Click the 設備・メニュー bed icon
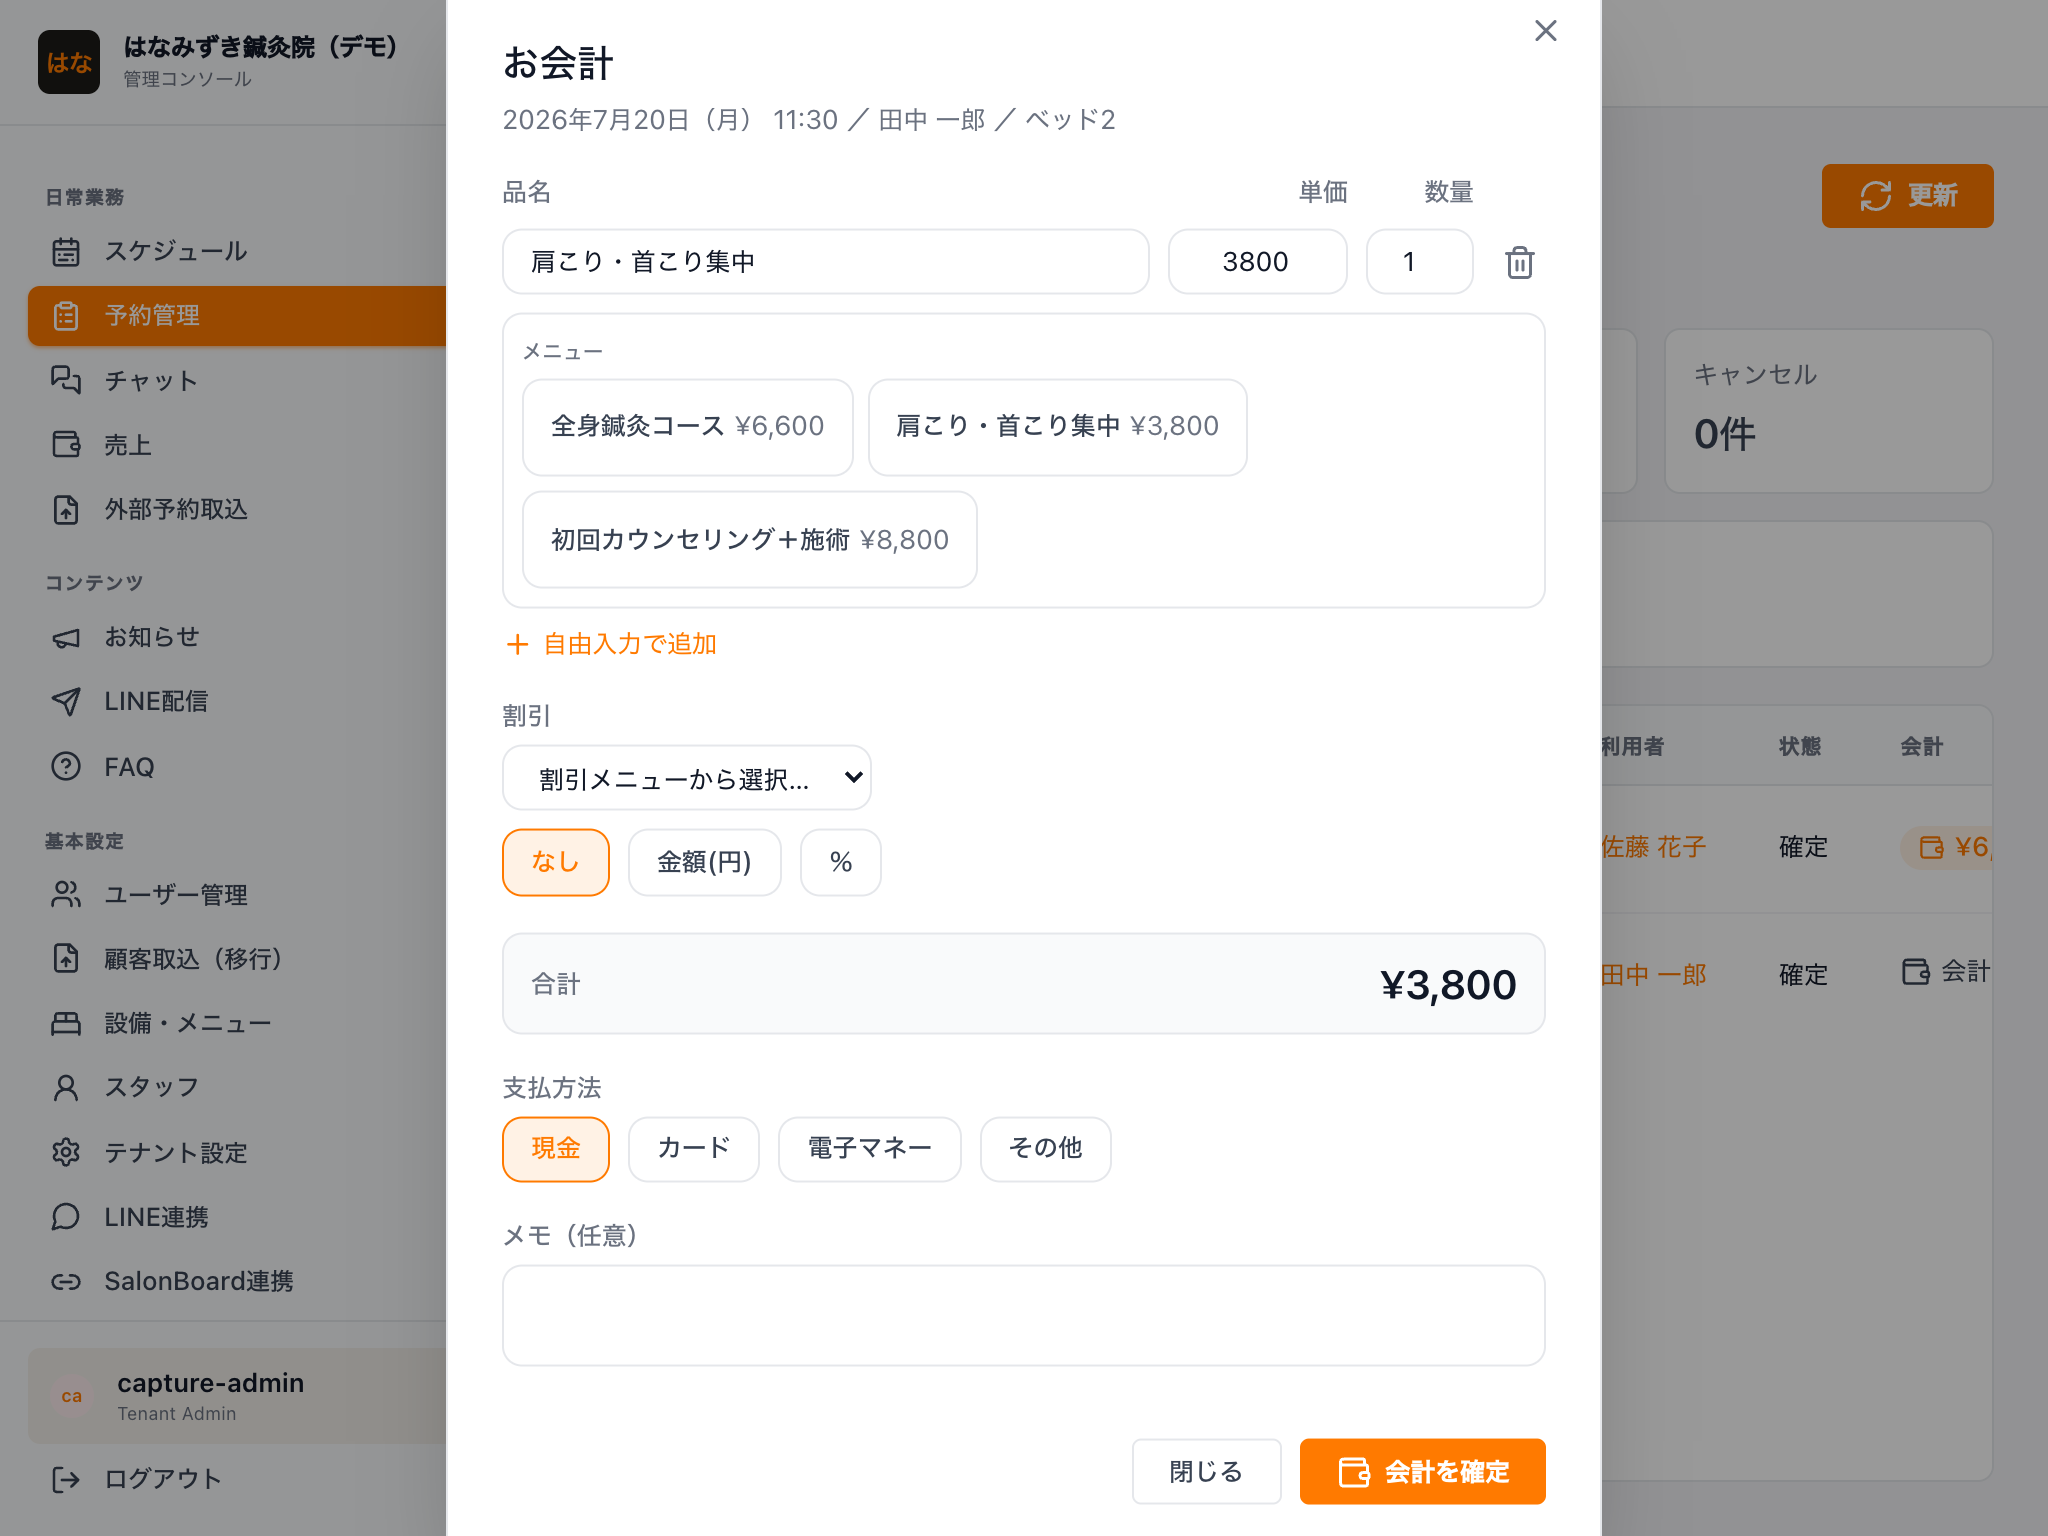 point(66,1023)
